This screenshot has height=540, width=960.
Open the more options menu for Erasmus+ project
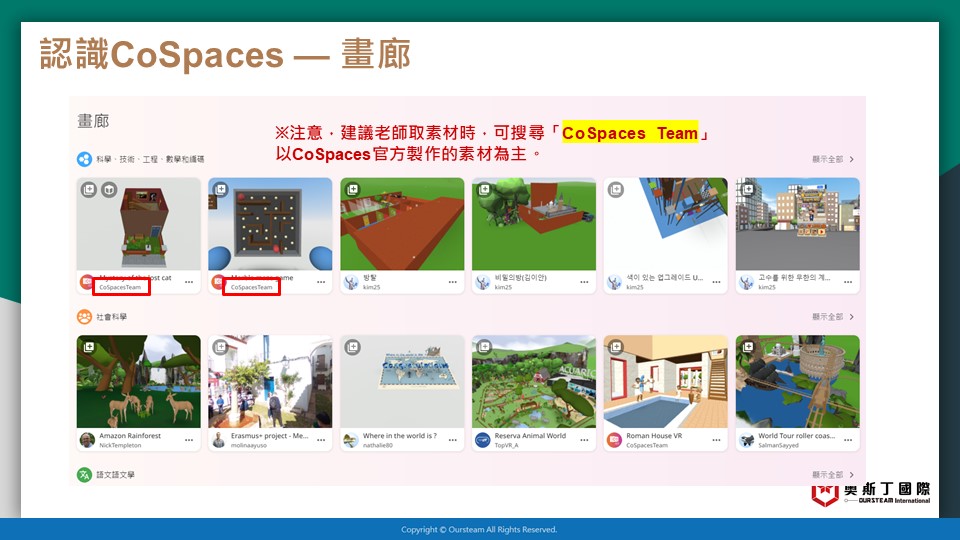321,440
